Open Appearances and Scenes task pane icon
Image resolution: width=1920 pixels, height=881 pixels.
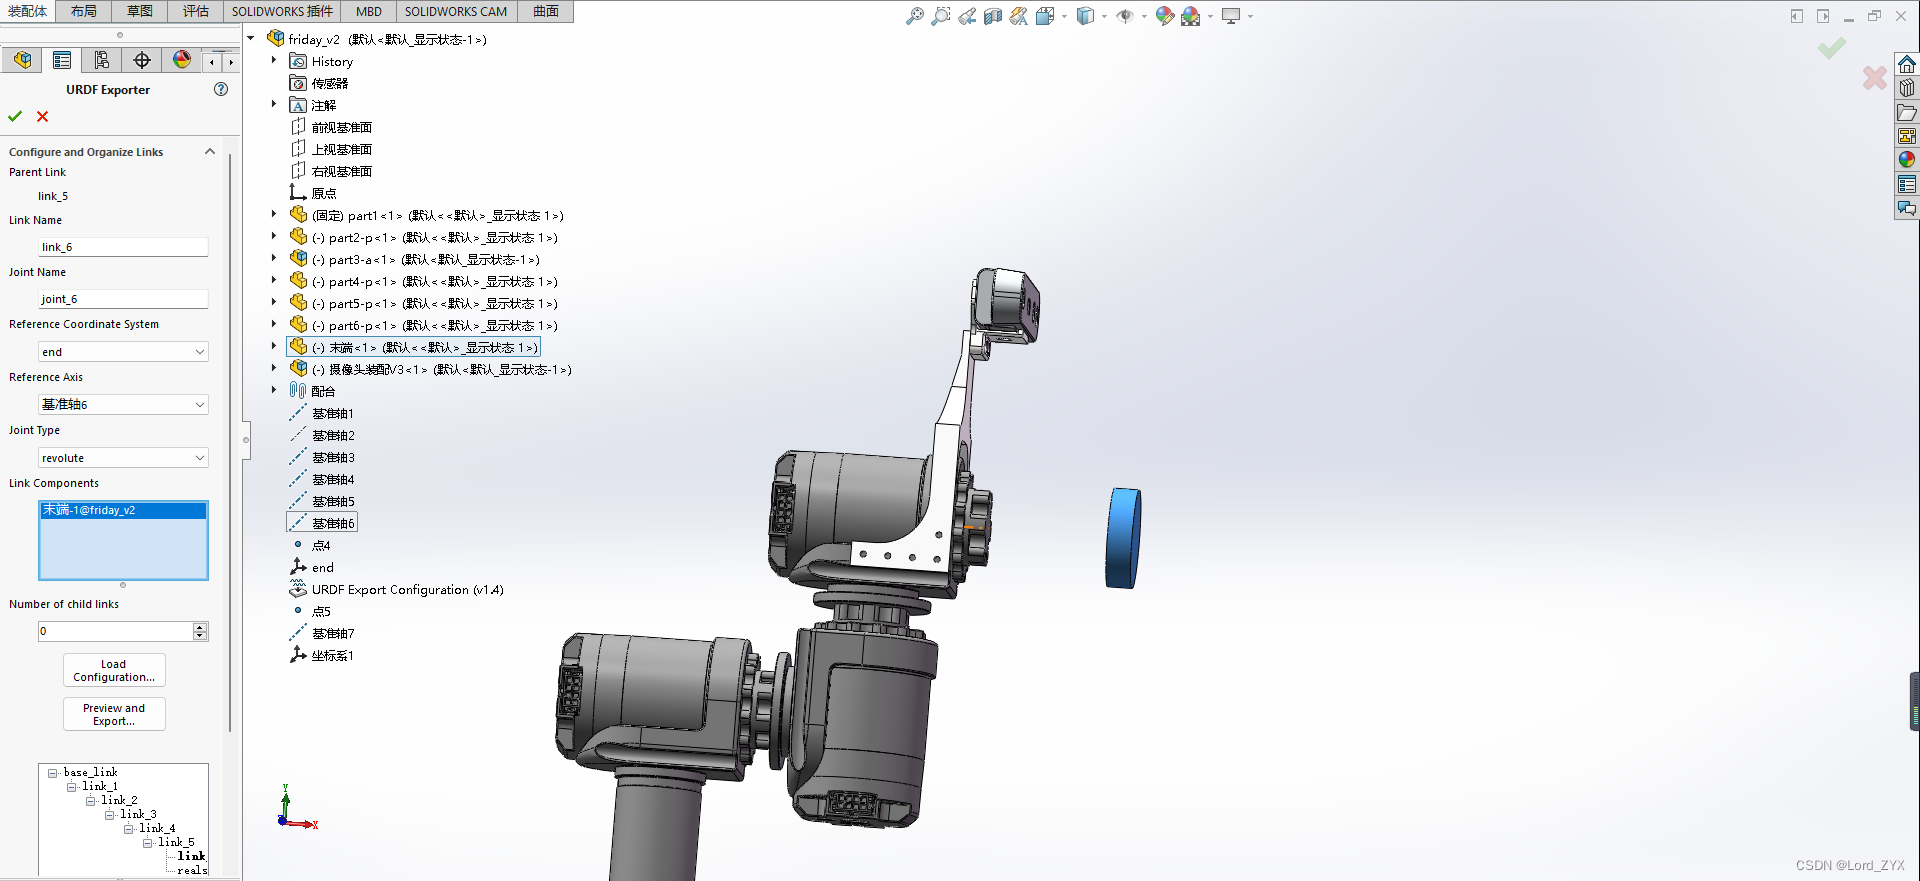[x=1907, y=160]
